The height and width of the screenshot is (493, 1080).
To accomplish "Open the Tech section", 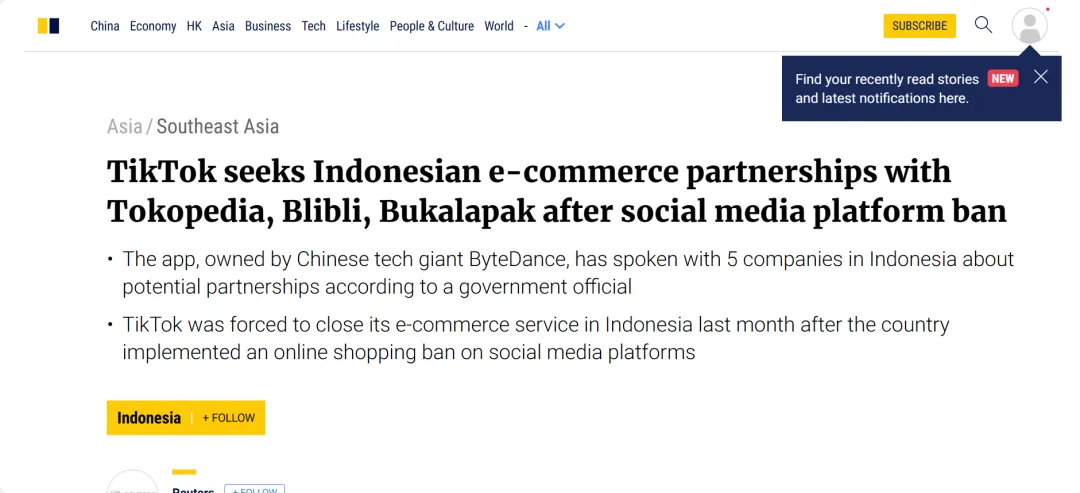I will (x=313, y=26).
